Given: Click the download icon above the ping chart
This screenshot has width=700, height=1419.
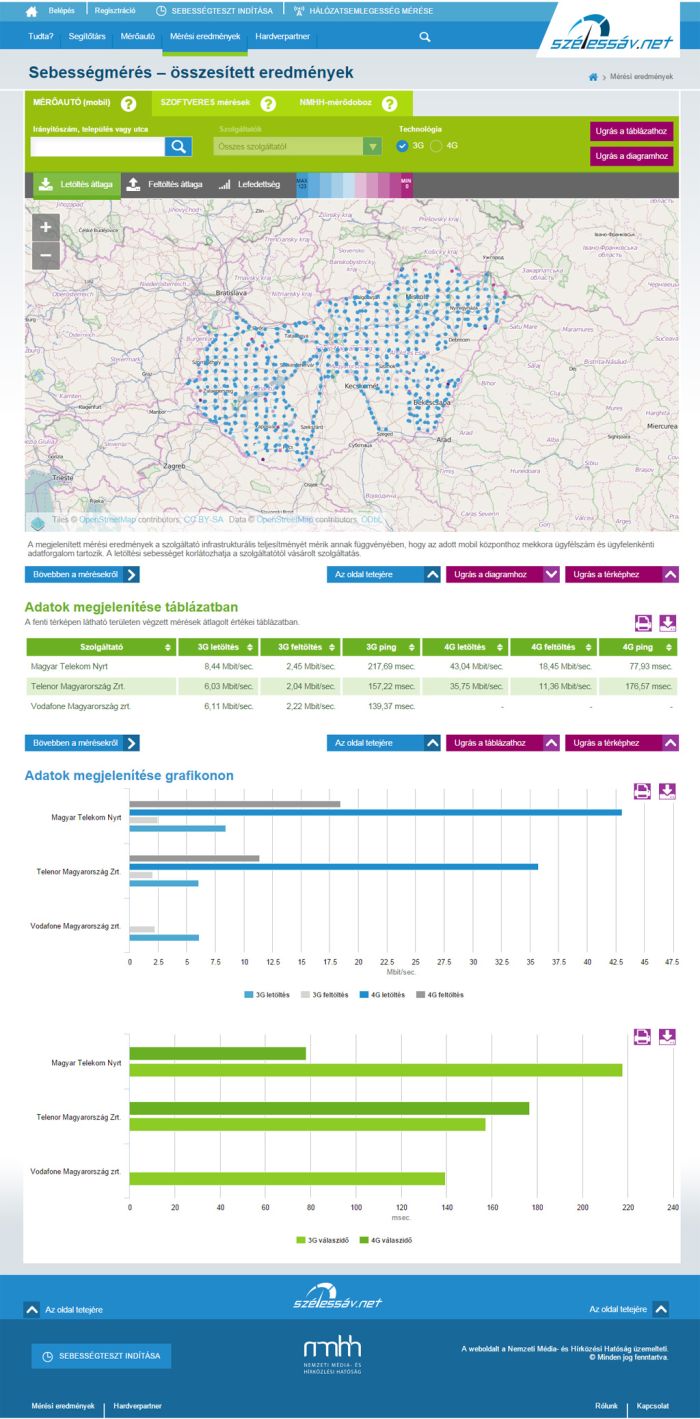Looking at the screenshot, I should (668, 1036).
